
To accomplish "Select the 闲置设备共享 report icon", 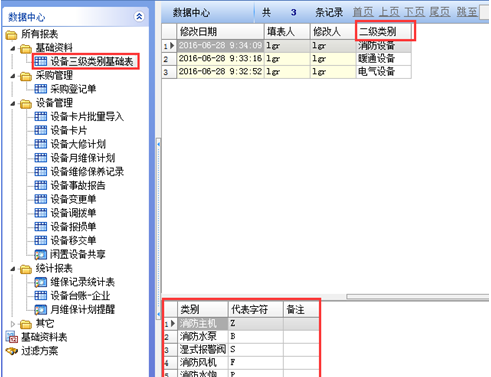I will pos(41,254).
